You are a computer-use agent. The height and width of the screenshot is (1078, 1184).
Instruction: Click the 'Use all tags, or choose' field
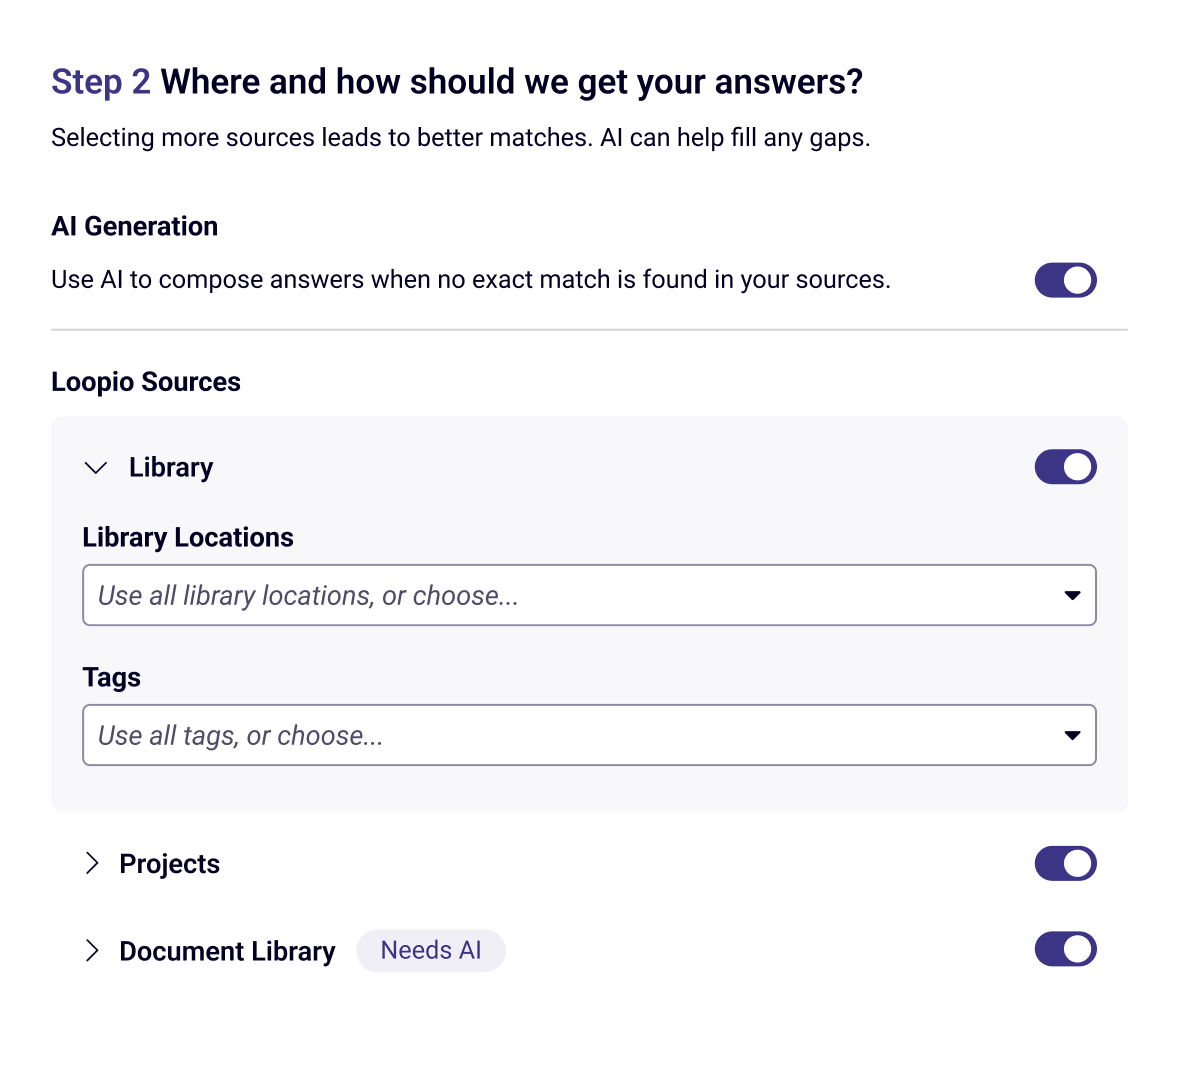tap(589, 735)
